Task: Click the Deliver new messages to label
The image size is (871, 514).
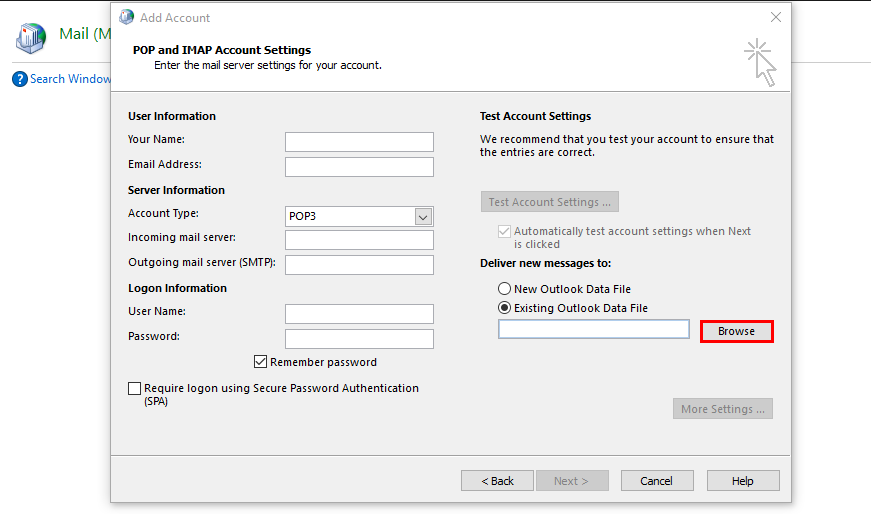Action: click(545, 263)
